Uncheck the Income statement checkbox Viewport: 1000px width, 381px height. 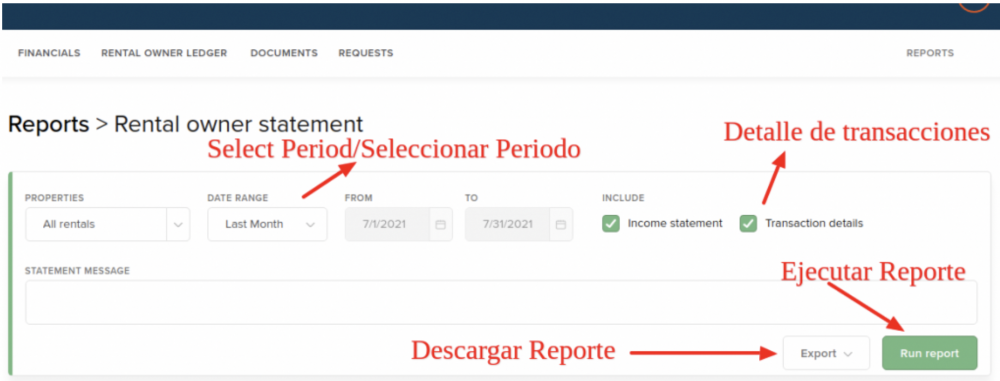pyautogui.click(x=611, y=223)
